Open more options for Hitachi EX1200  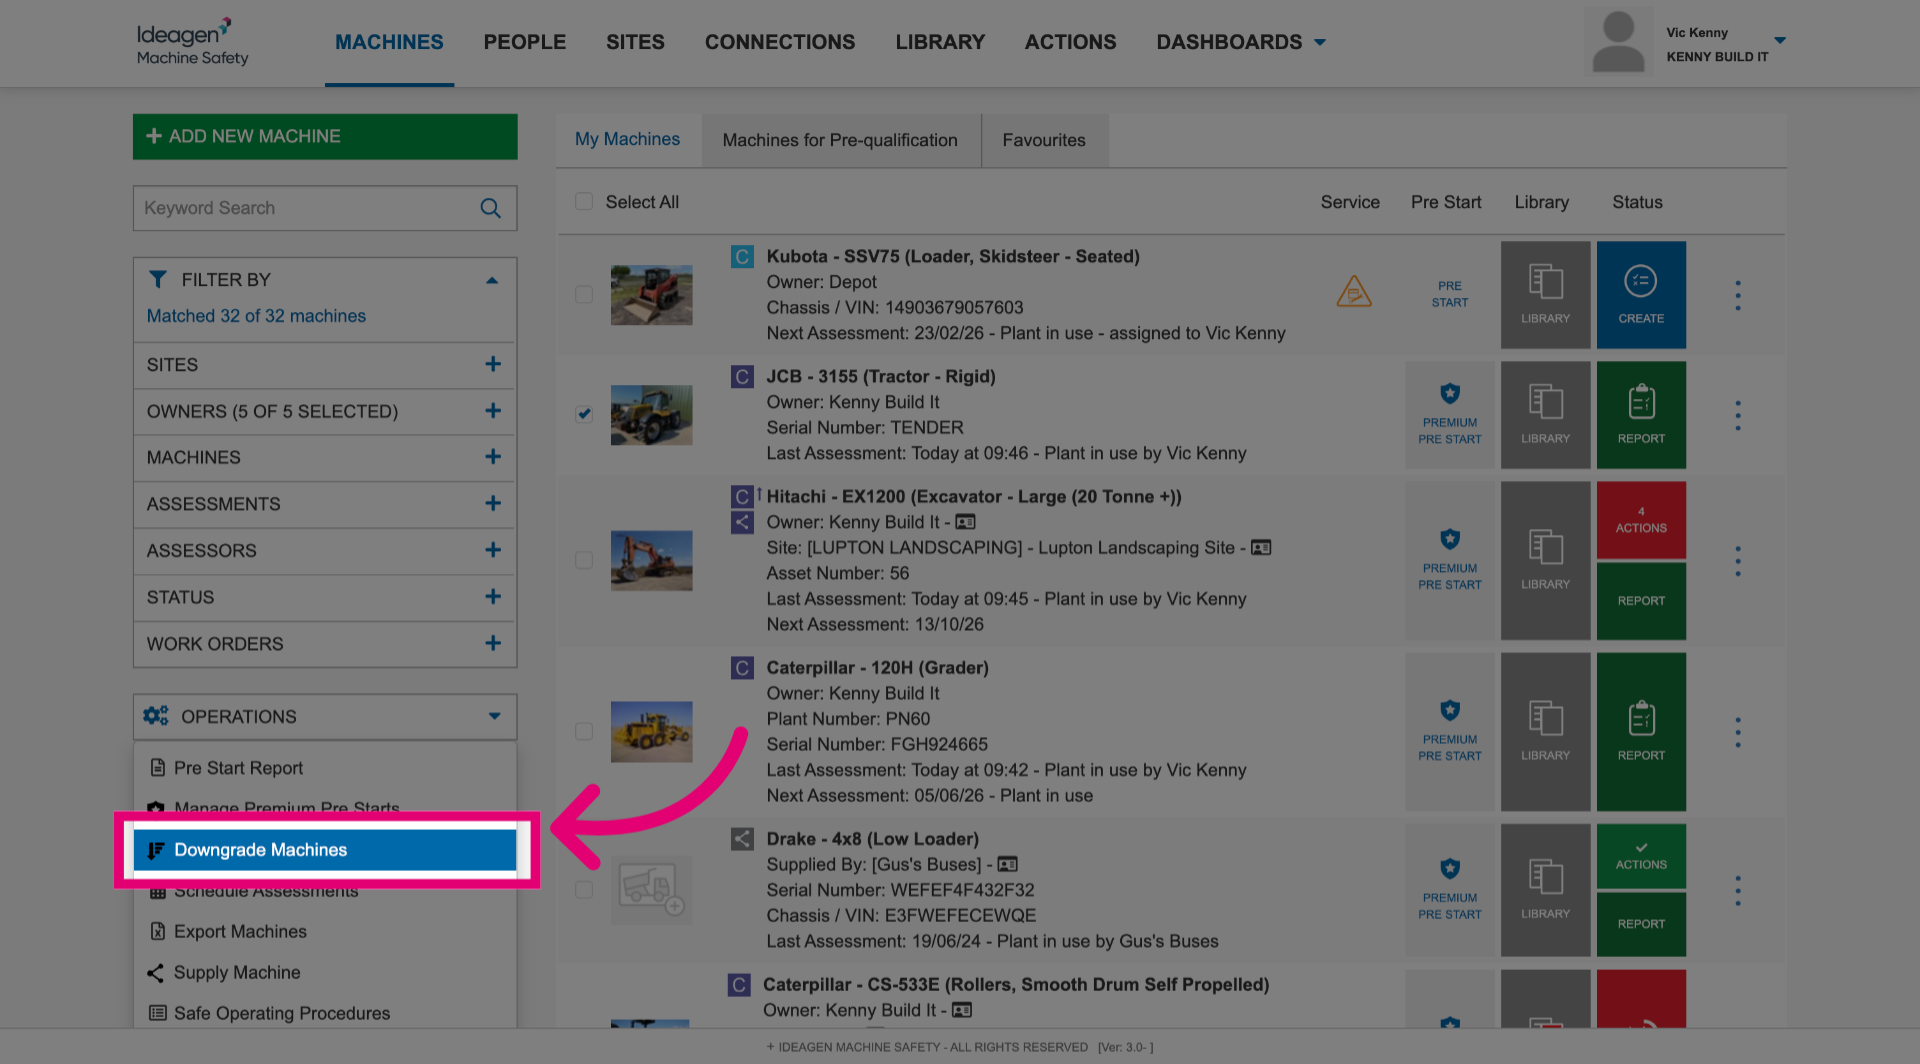click(x=1737, y=561)
